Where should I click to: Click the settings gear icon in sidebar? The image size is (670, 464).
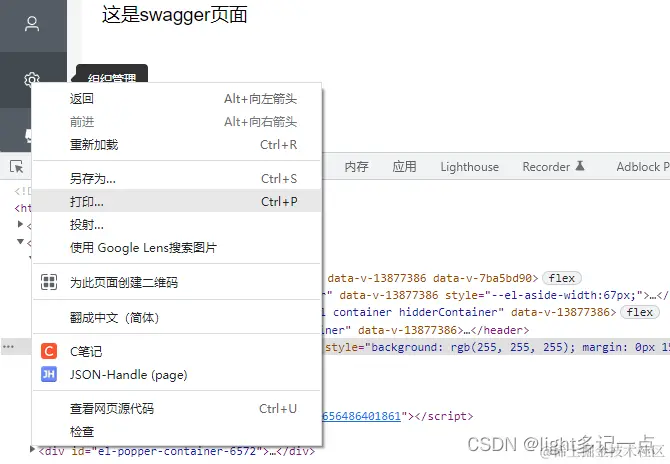[x=32, y=79]
